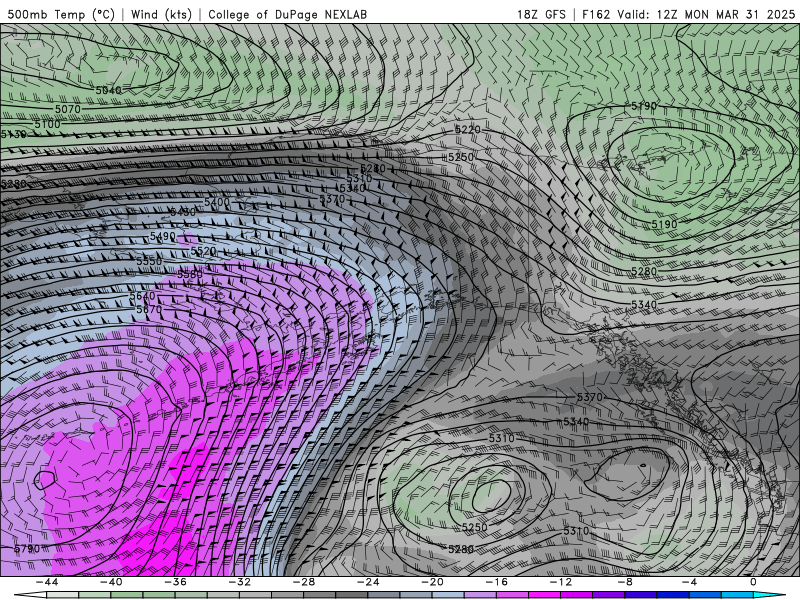Image resolution: width=800 pixels, height=600 pixels.
Task: Click the -44 colorbar tick label
Action: click(47, 582)
